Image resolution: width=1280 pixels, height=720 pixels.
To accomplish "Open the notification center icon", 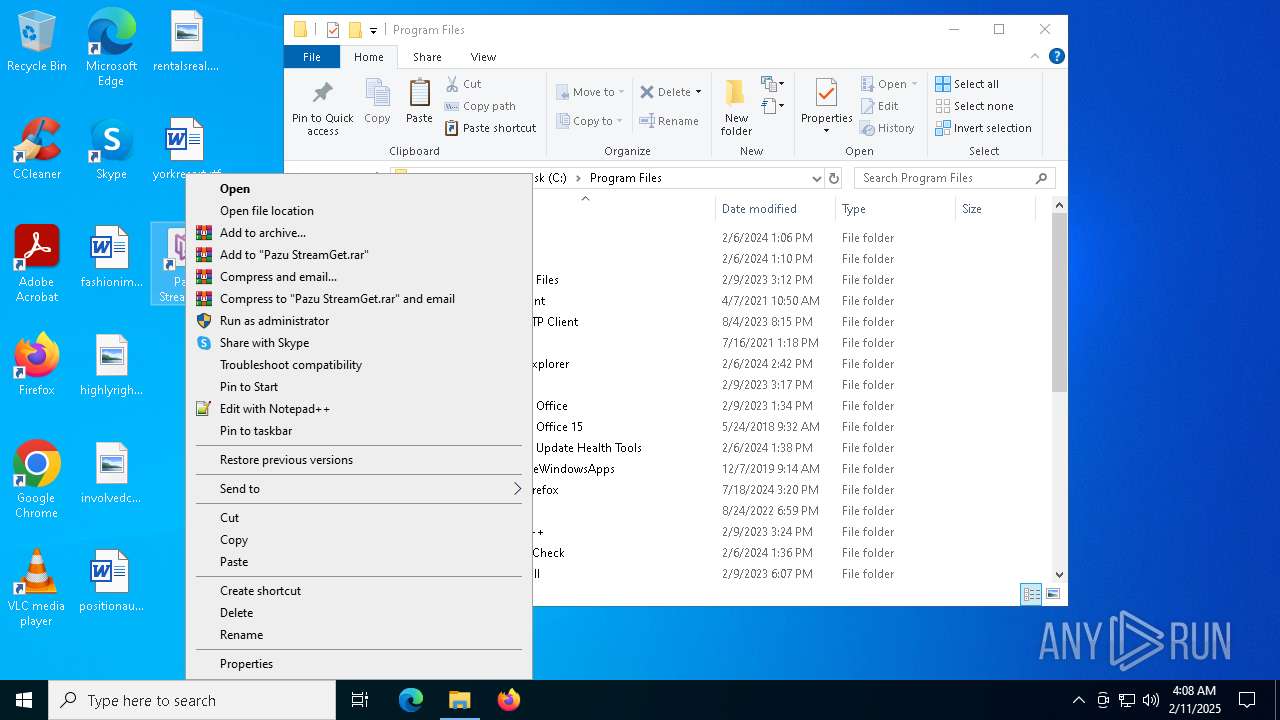I will point(1247,700).
